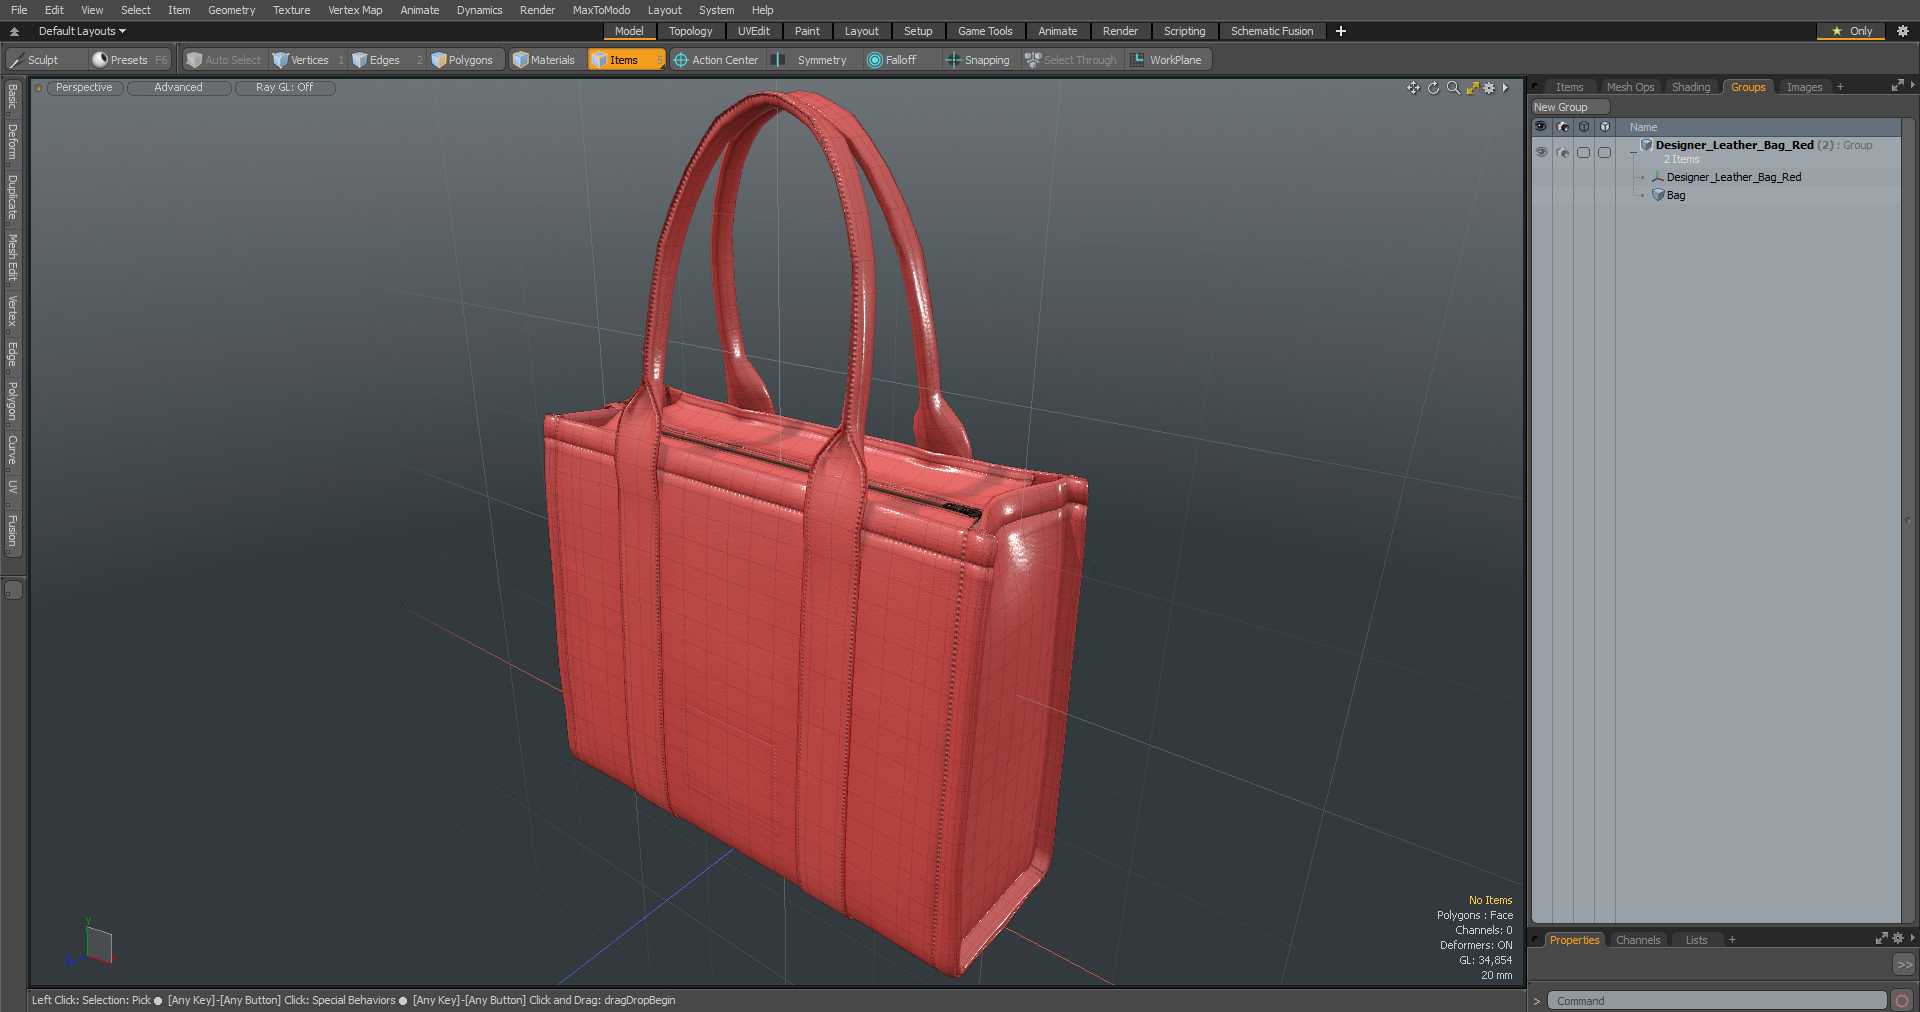The width and height of the screenshot is (1920, 1012).
Task: Open the MaxToModo menu
Action: (601, 10)
